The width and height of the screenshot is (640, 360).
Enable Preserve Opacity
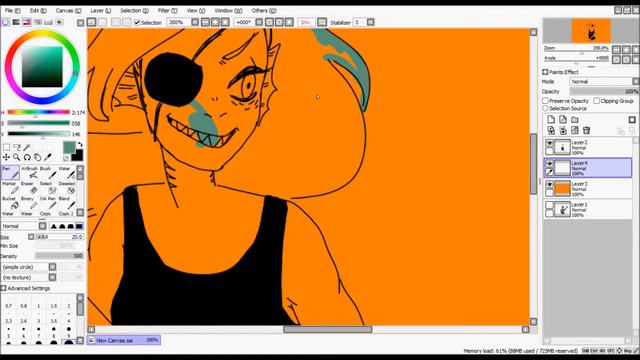545,100
